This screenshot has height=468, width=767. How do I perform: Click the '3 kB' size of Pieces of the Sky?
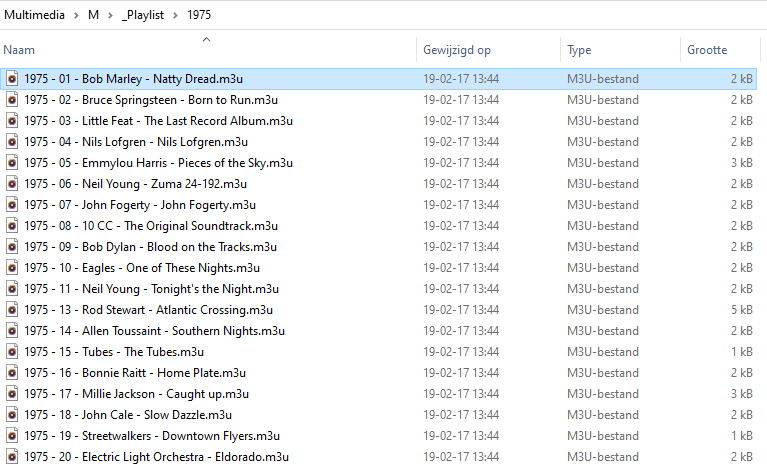click(x=742, y=163)
